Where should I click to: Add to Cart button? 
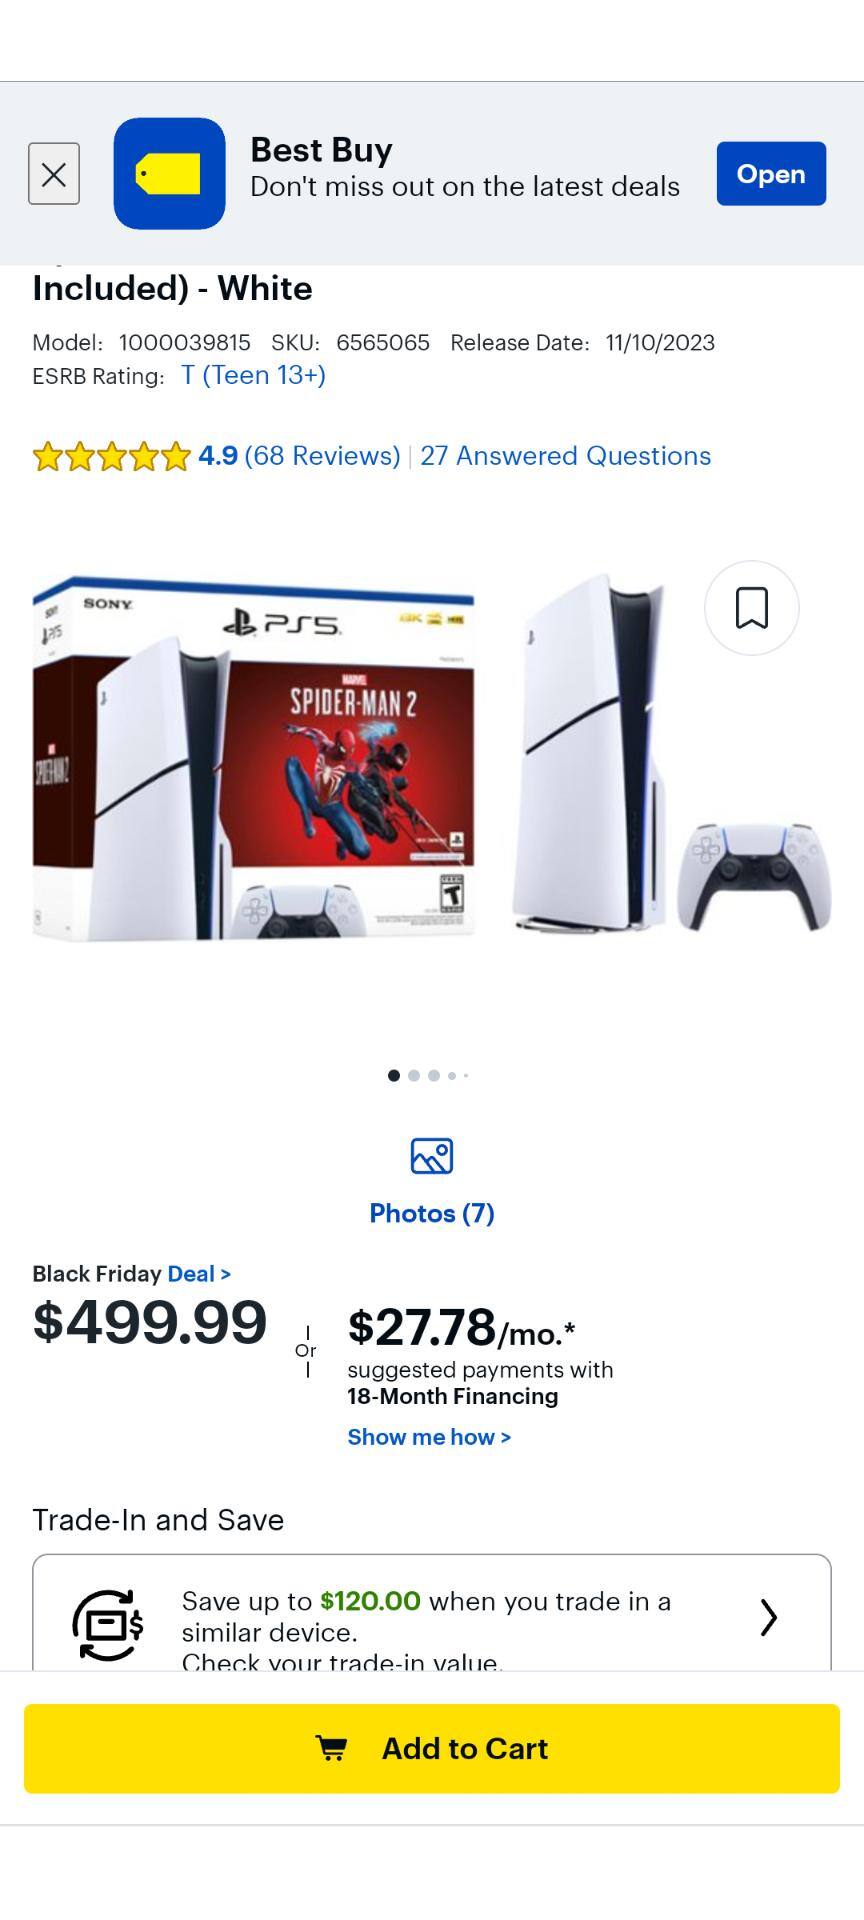click(432, 1748)
